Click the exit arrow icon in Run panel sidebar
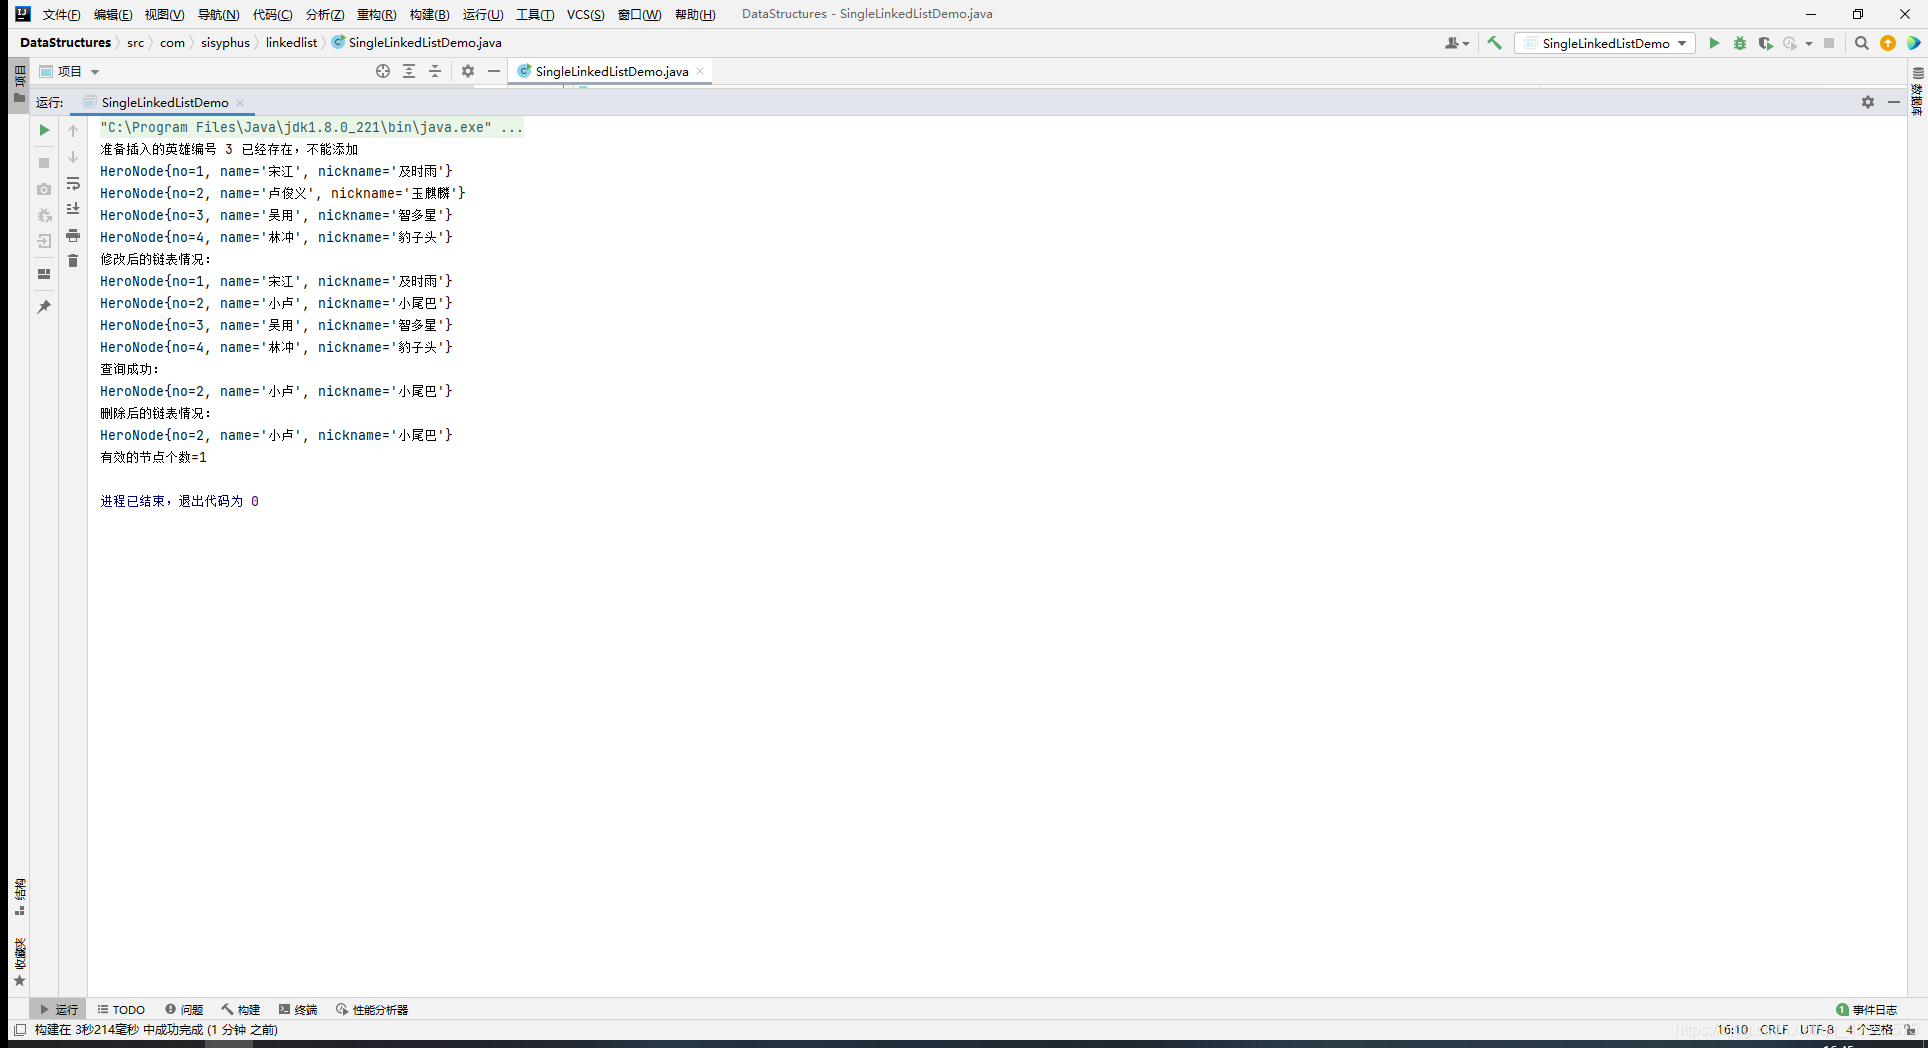 44,241
